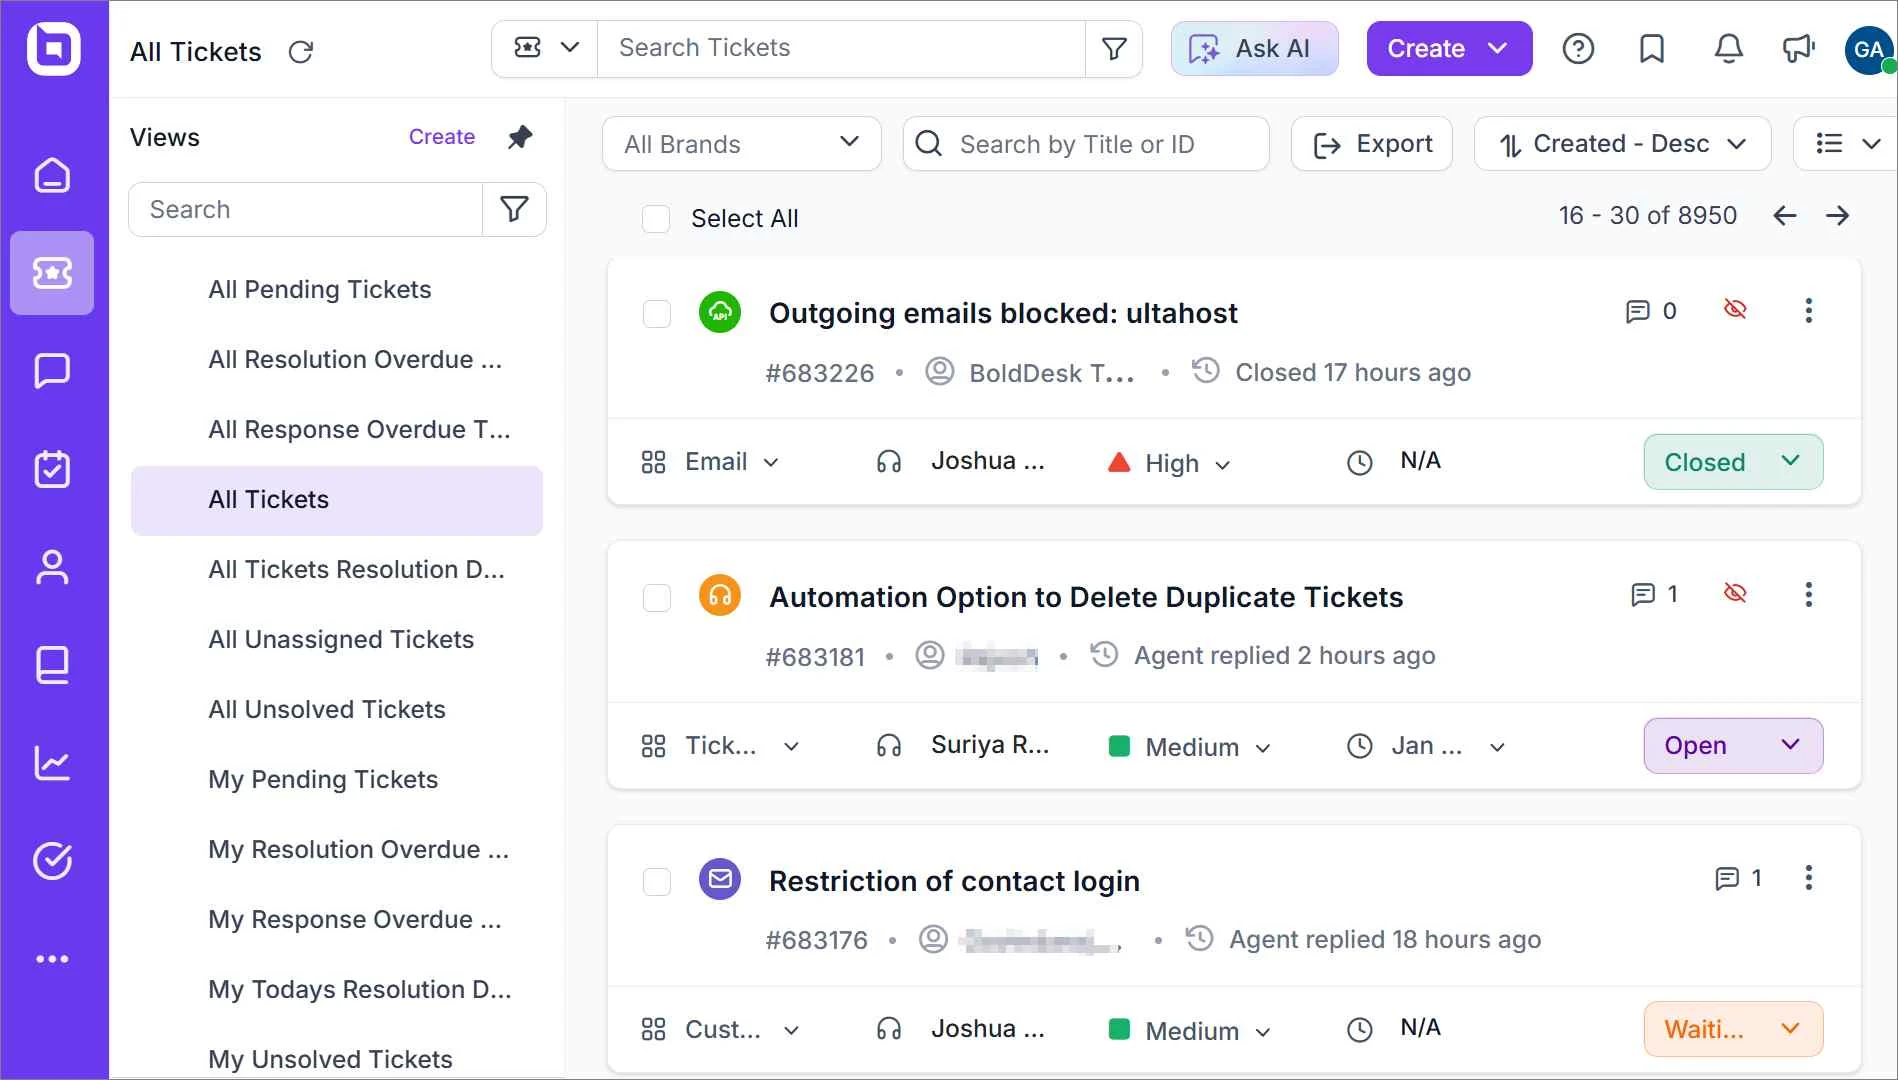The image size is (1898, 1080).
Task: Open the Create dropdown button
Action: tap(1449, 48)
